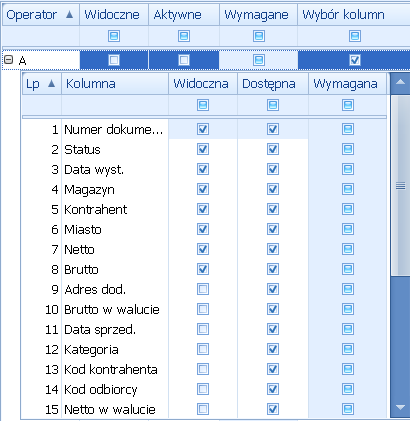410x421 pixels.
Task: Uncheck Dostępna for Status
Action: pos(273,149)
